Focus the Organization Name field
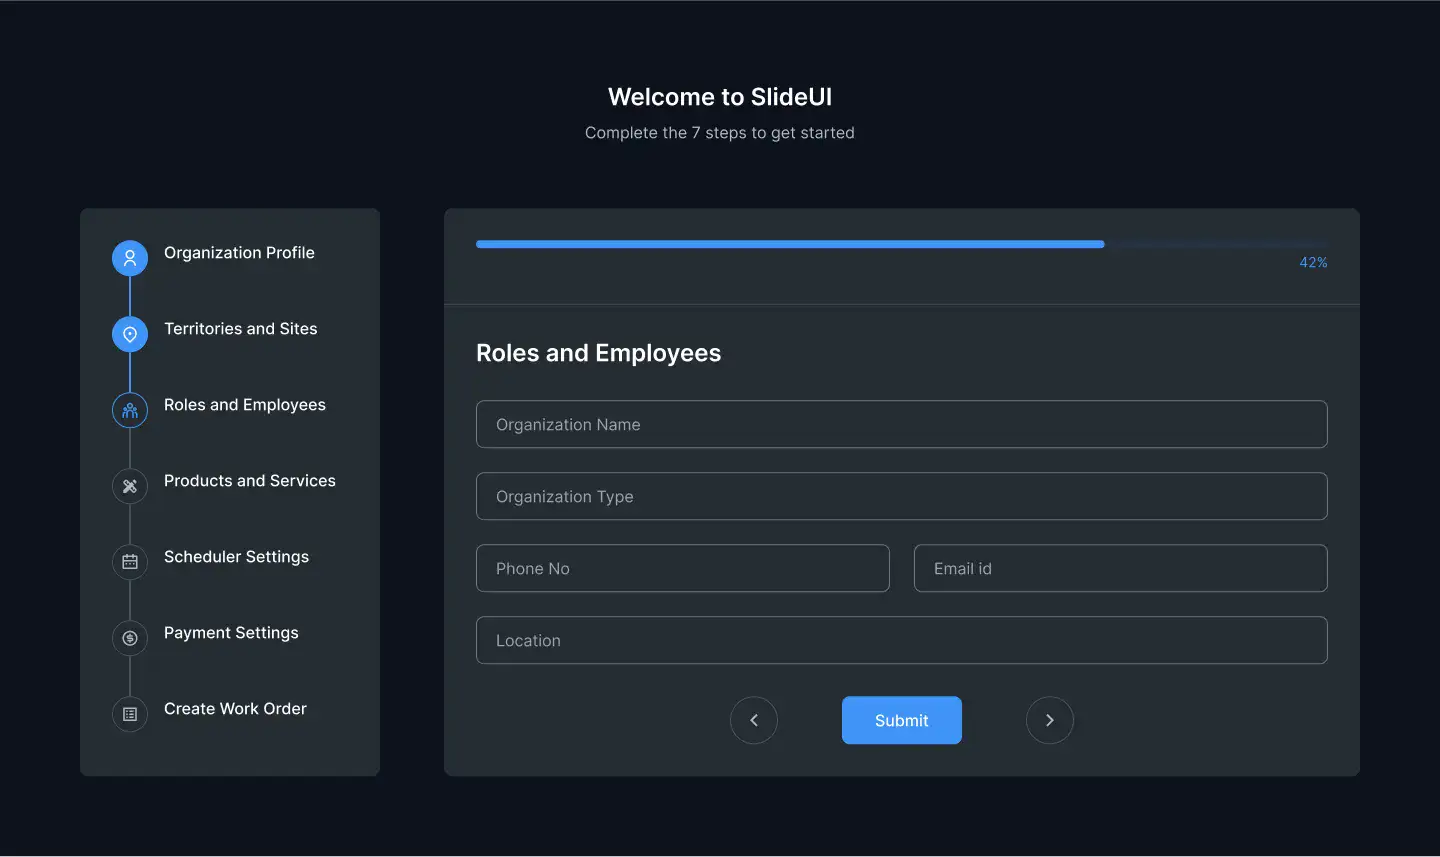The width and height of the screenshot is (1440, 857). (x=902, y=424)
